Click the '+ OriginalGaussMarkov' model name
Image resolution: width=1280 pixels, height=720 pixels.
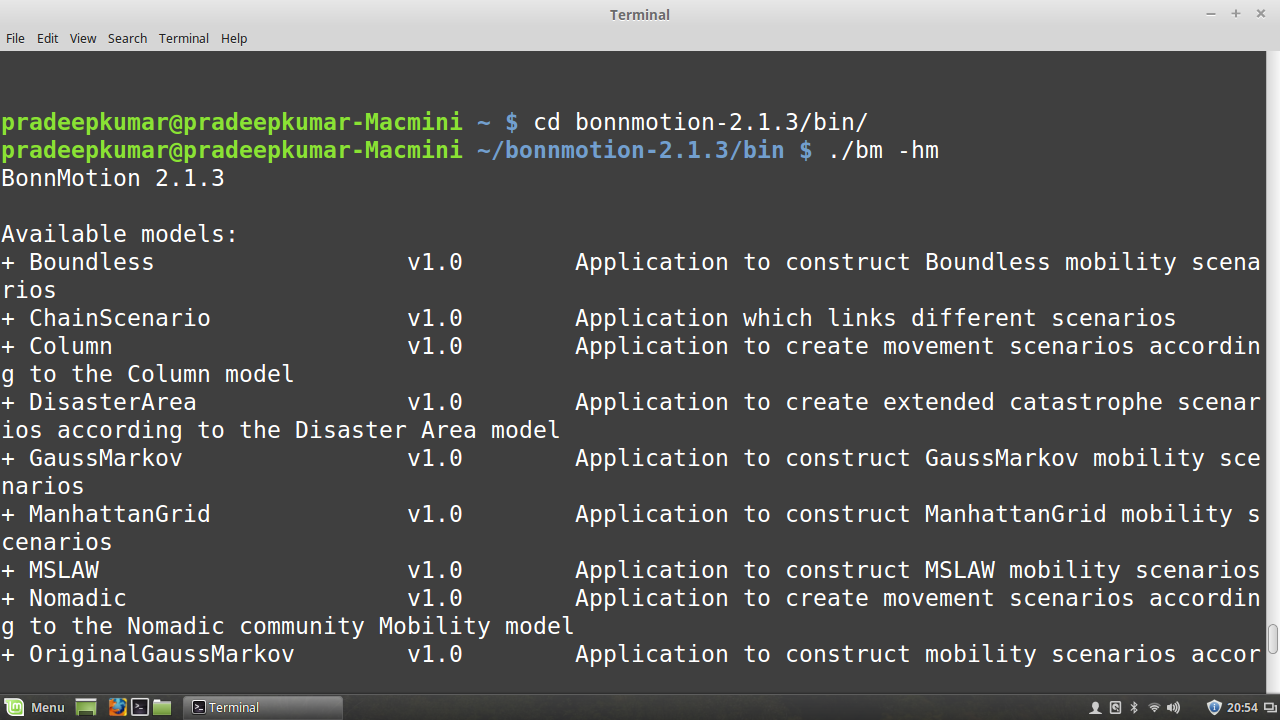(148, 654)
